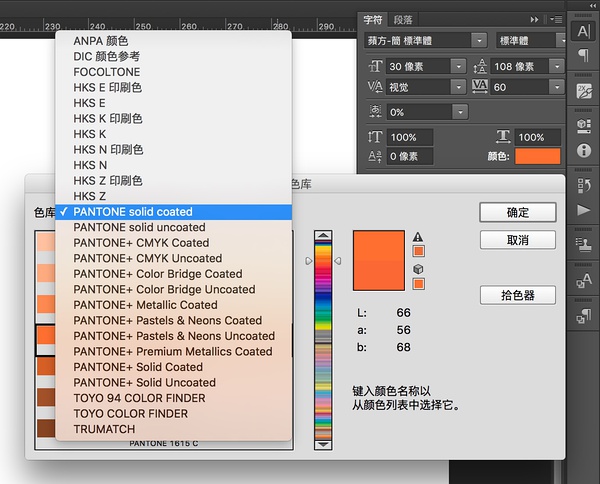Expand the font family dropdown
600x484 pixels.
pyautogui.click(x=479, y=40)
